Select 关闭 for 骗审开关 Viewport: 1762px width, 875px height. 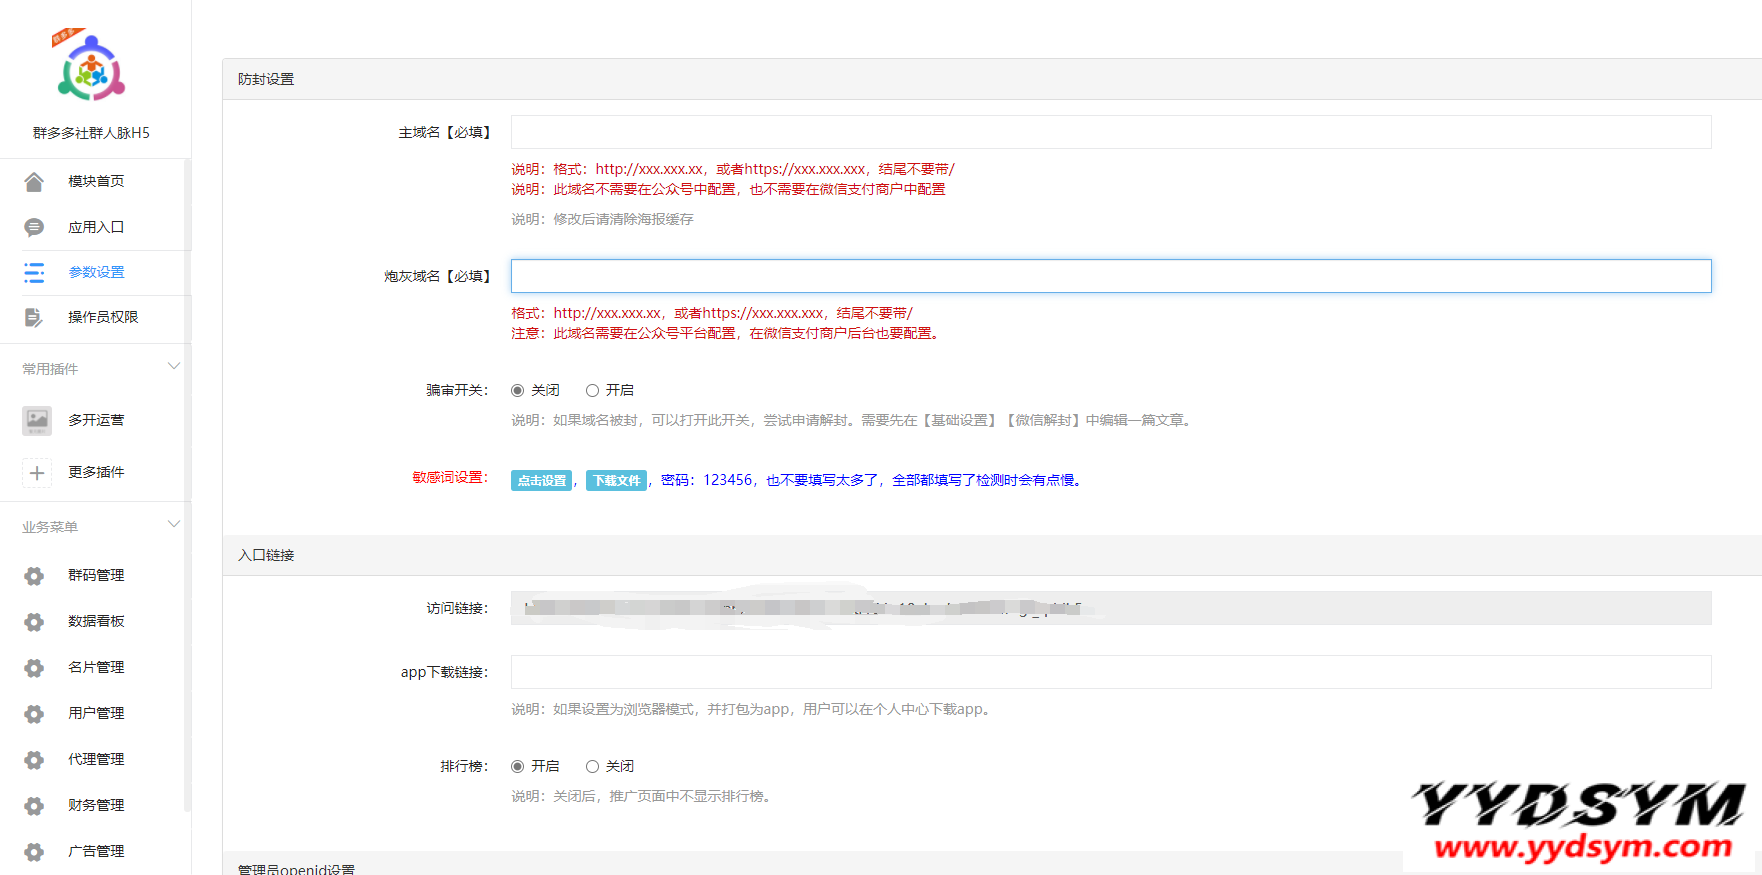(518, 390)
